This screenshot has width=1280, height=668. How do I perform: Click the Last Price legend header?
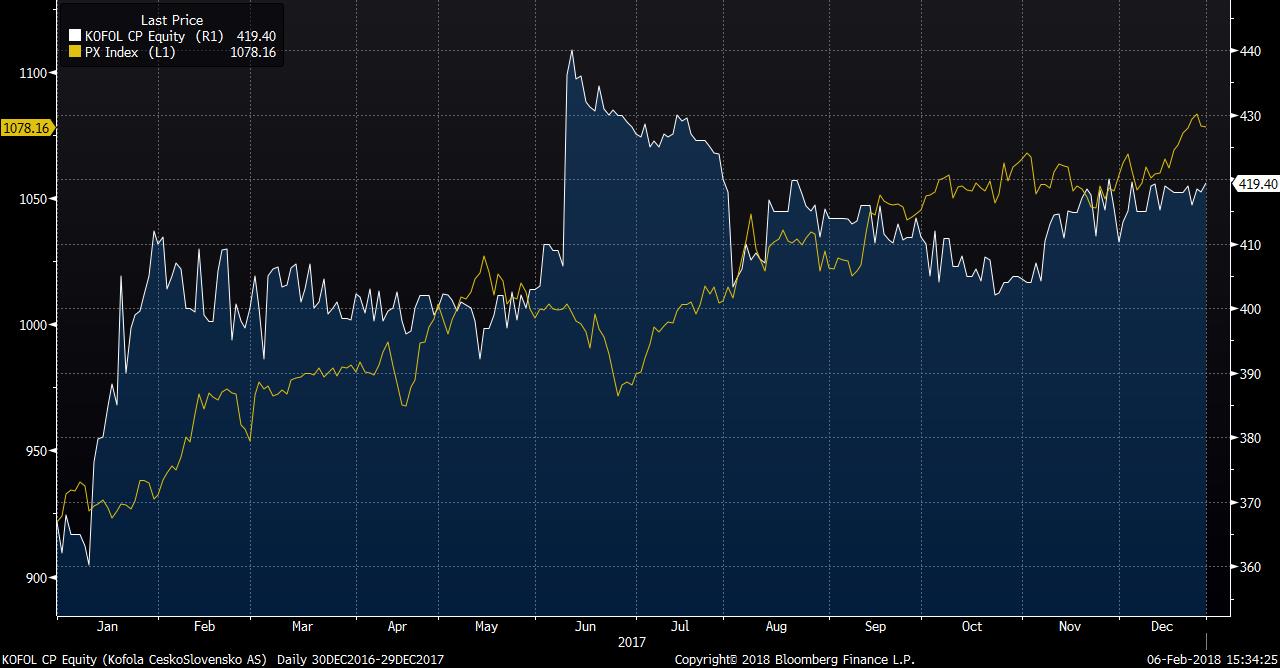[x=171, y=20]
